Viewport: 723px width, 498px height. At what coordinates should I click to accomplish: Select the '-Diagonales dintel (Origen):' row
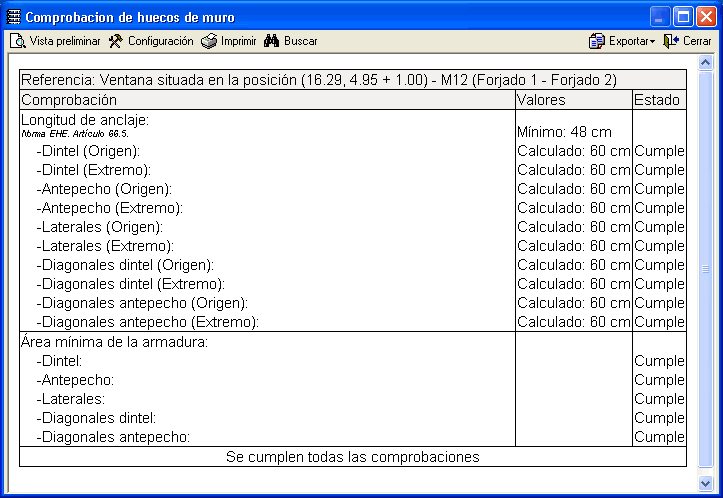353,265
